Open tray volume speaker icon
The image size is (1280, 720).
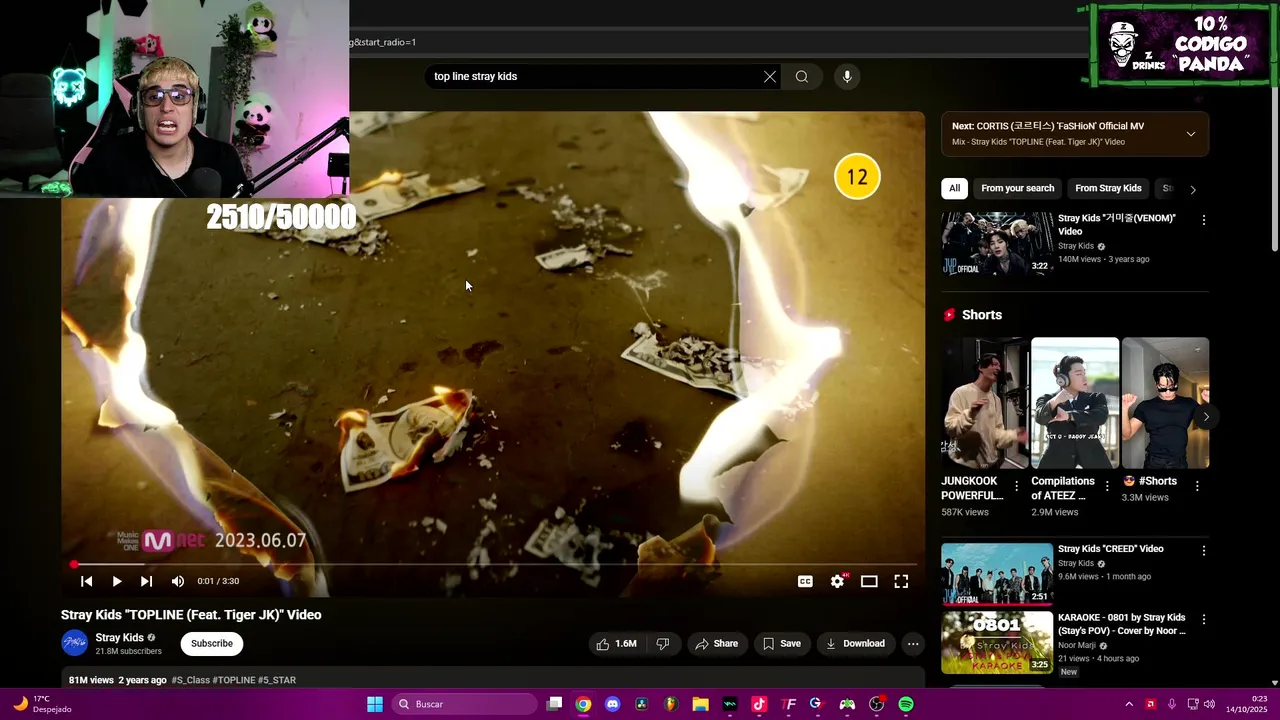pyautogui.click(x=1209, y=704)
